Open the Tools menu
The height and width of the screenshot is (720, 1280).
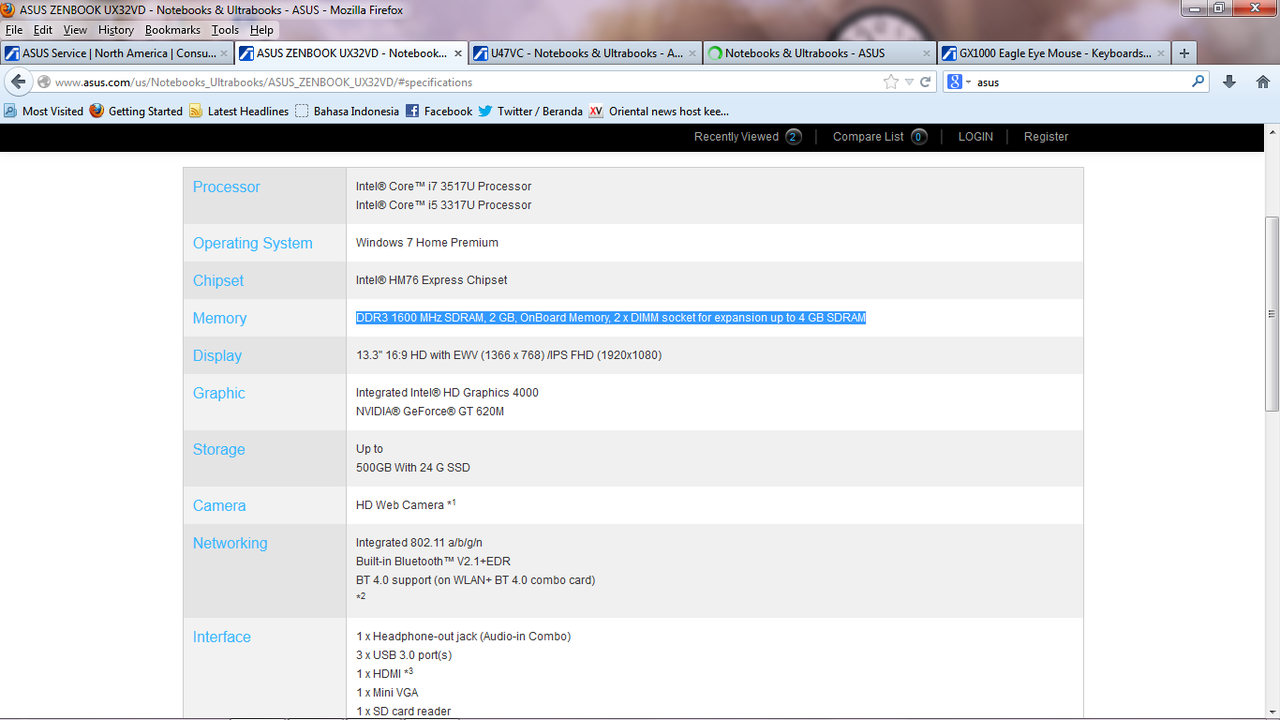(x=225, y=30)
